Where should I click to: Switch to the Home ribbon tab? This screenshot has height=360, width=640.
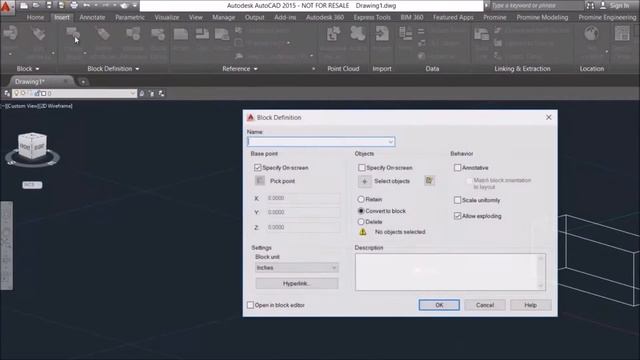(36, 18)
